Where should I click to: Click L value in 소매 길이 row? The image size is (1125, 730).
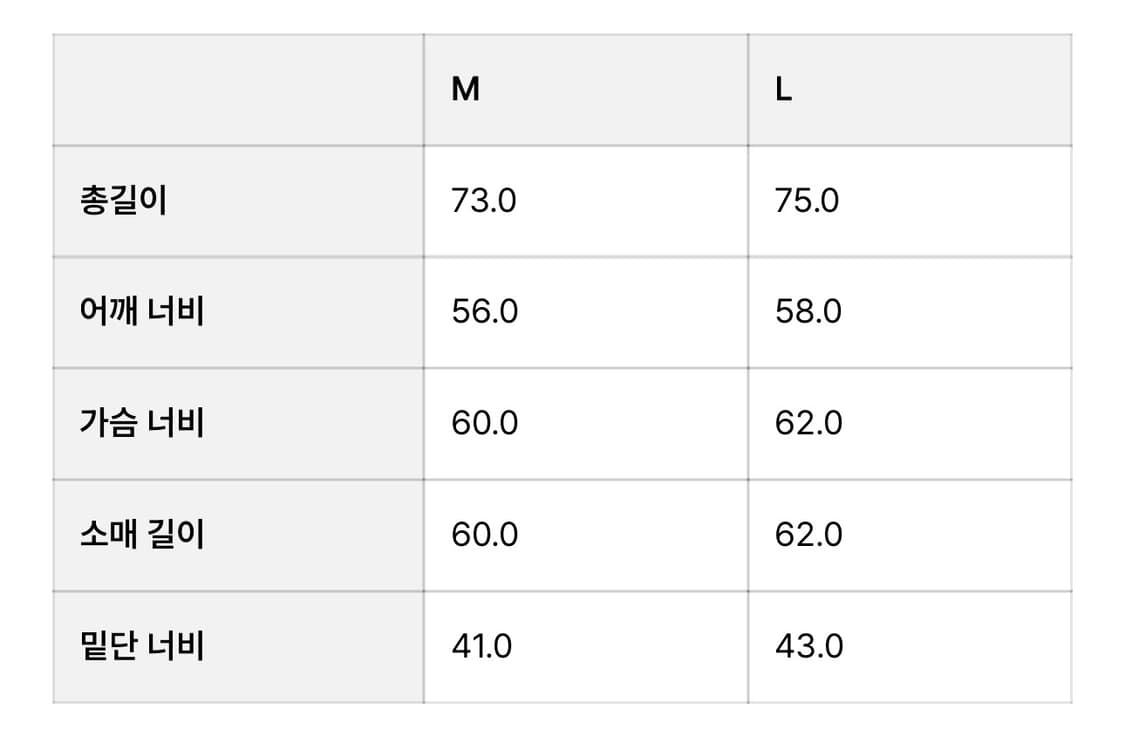[808, 535]
